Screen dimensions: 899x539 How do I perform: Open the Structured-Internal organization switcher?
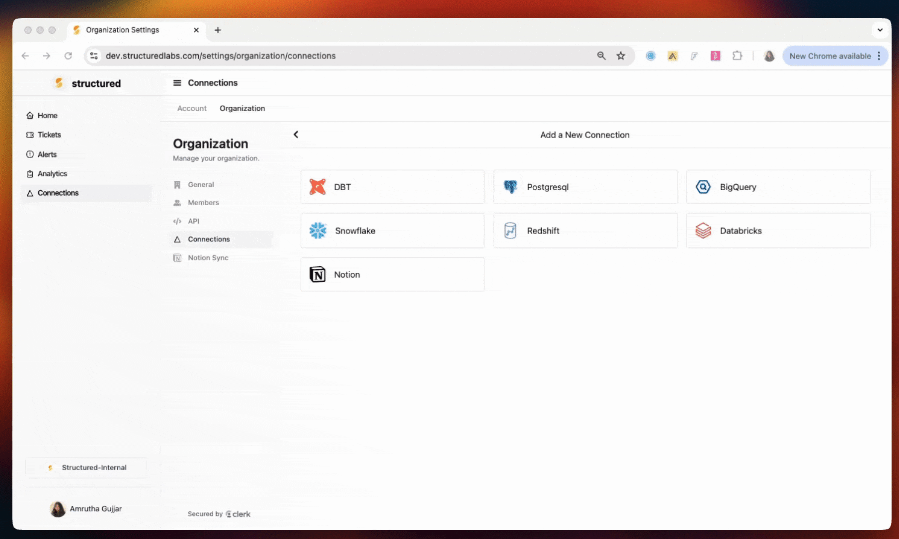coord(86,467)
